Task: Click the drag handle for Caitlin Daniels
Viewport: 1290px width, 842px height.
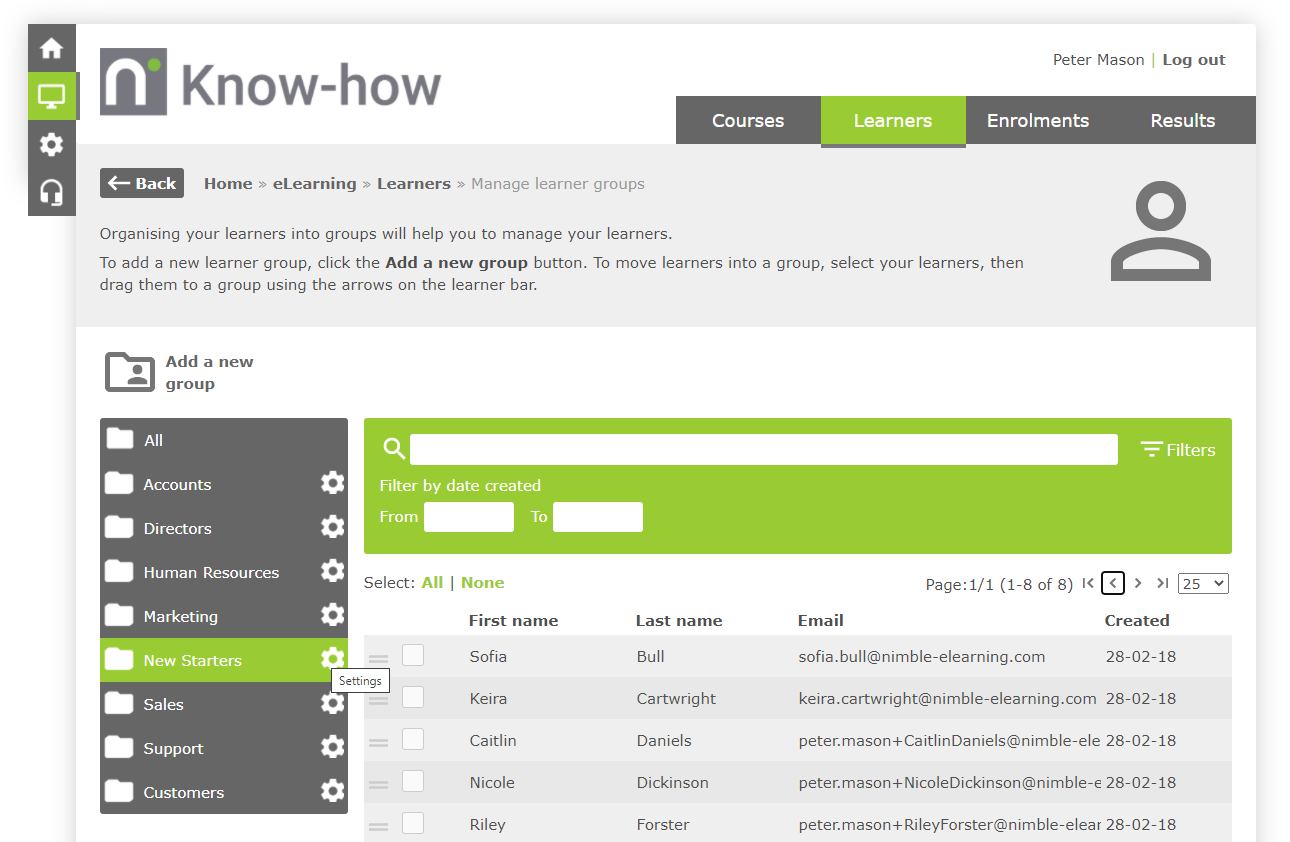Action: coord(378,742)
